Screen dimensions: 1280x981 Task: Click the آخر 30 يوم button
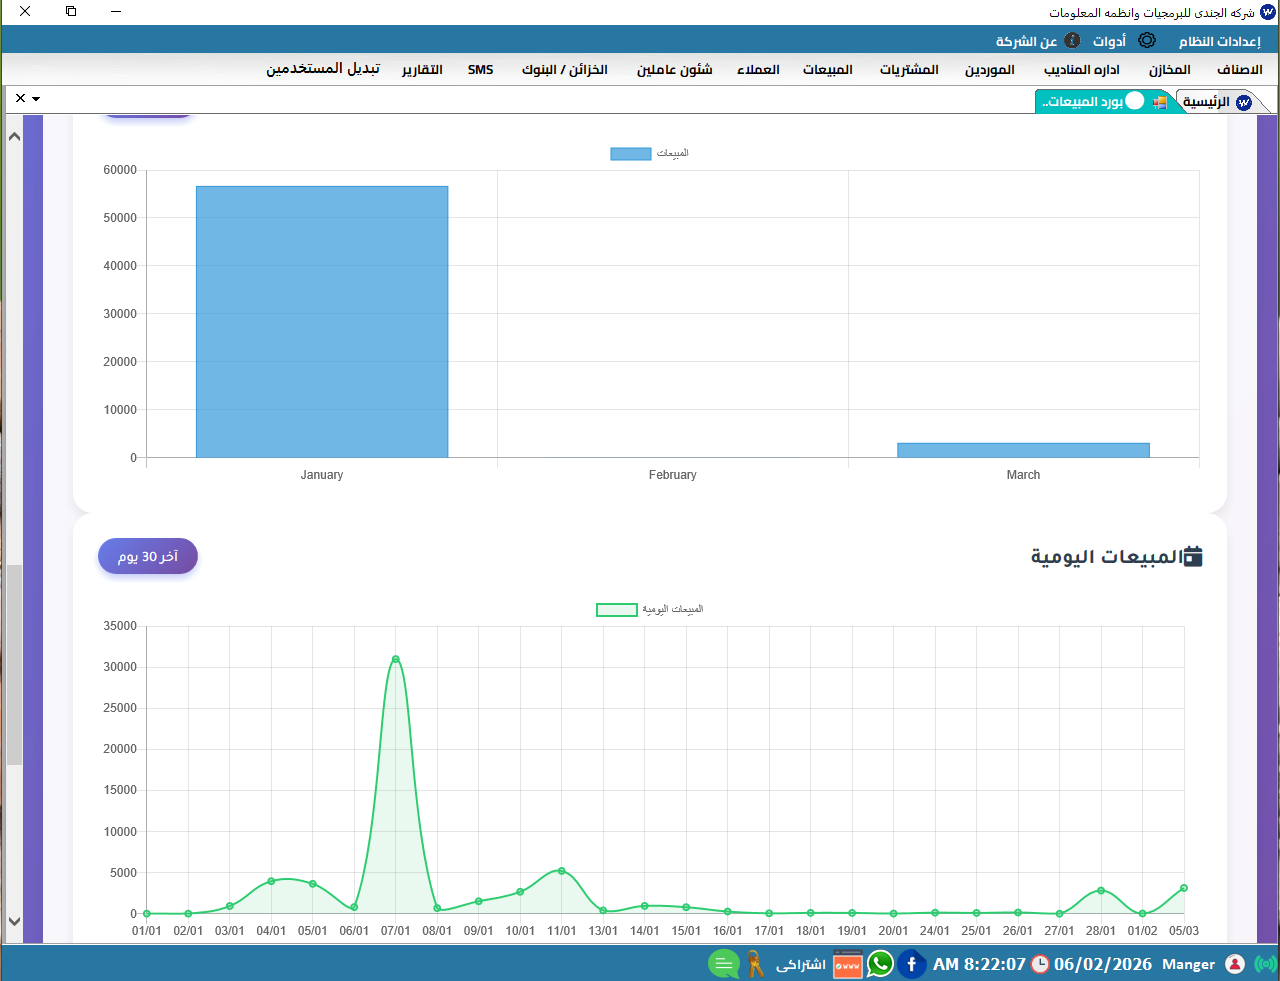coord(148,557)
